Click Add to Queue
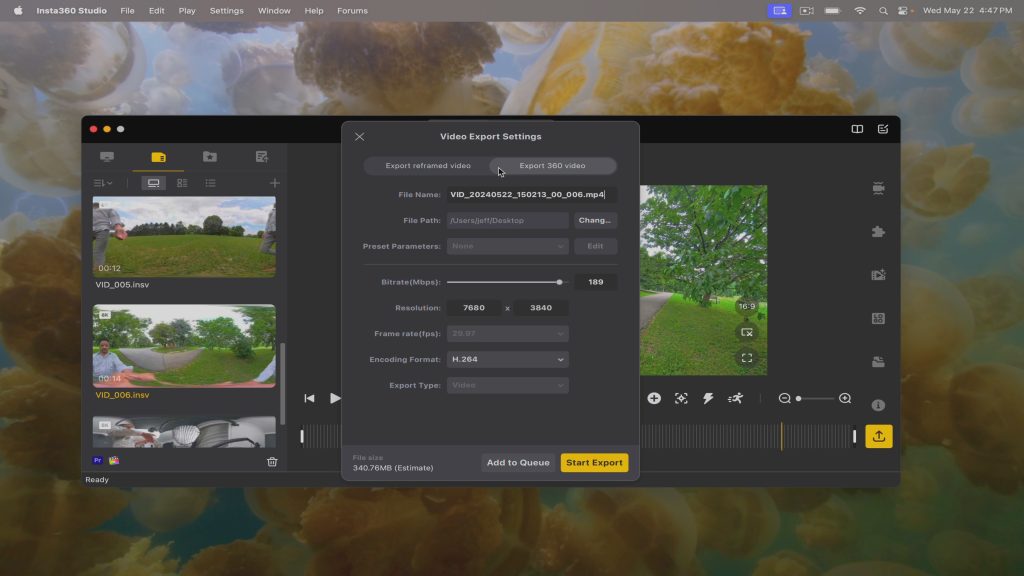Image resolution: width=1024 pixels, height=576 pixels. click(x=517, y=462)
